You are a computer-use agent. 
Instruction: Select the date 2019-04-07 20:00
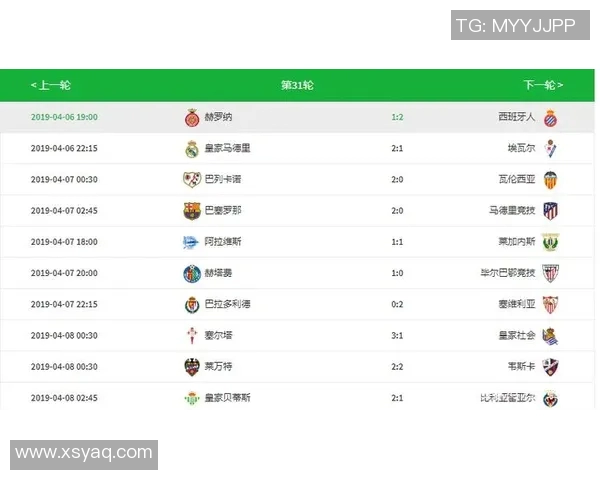point(64,273)
